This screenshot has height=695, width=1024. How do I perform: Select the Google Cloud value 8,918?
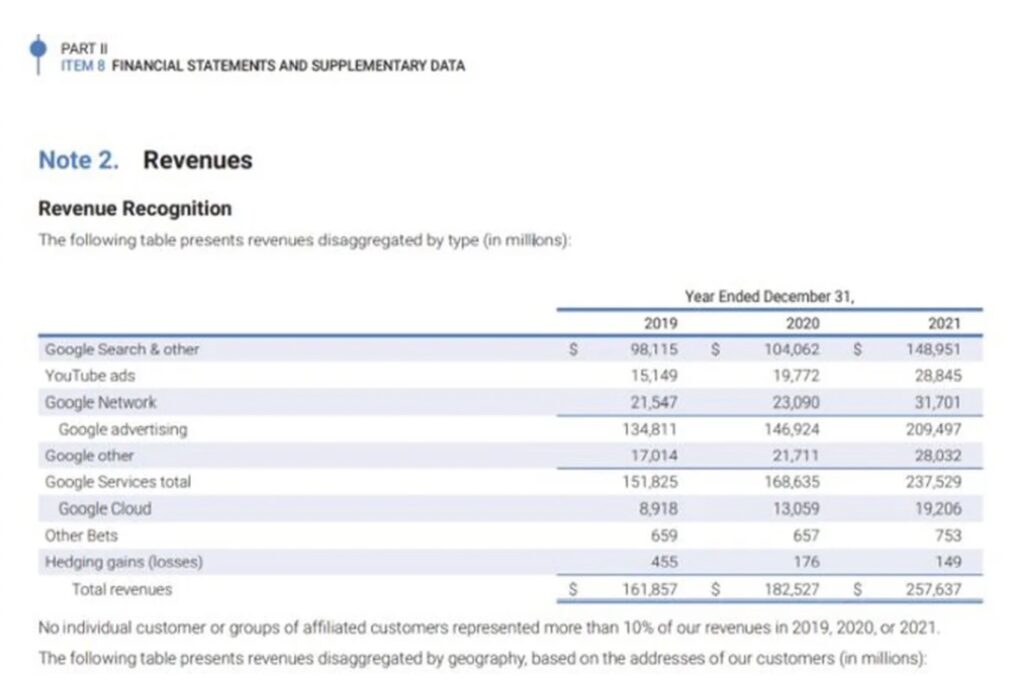(x=658, y=509)
